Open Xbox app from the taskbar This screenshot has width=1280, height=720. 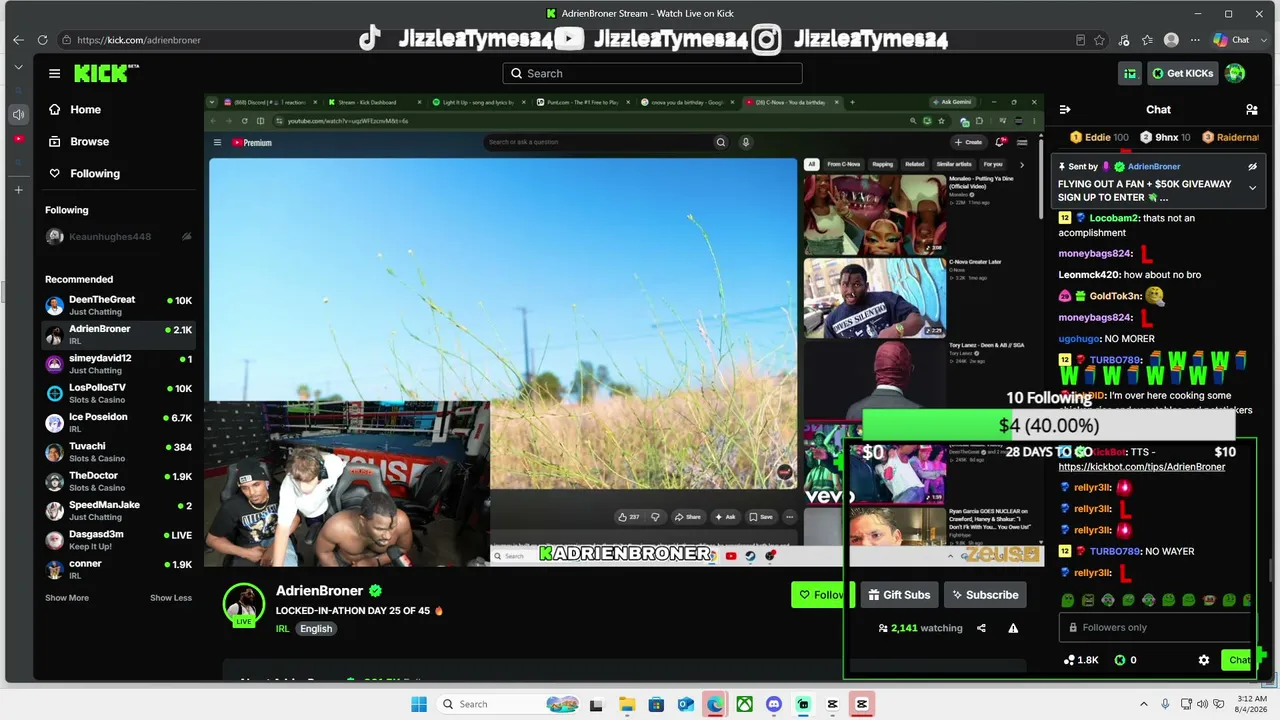click(744, 704)
